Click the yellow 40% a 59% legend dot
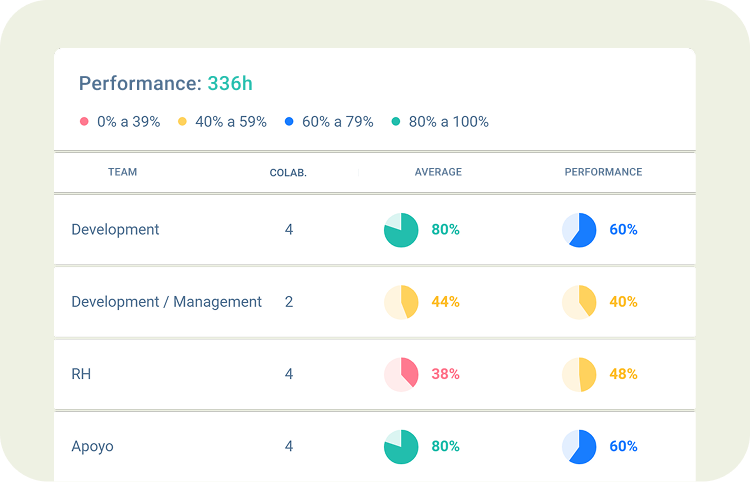750x482 pixels. [x=182, y=122]
